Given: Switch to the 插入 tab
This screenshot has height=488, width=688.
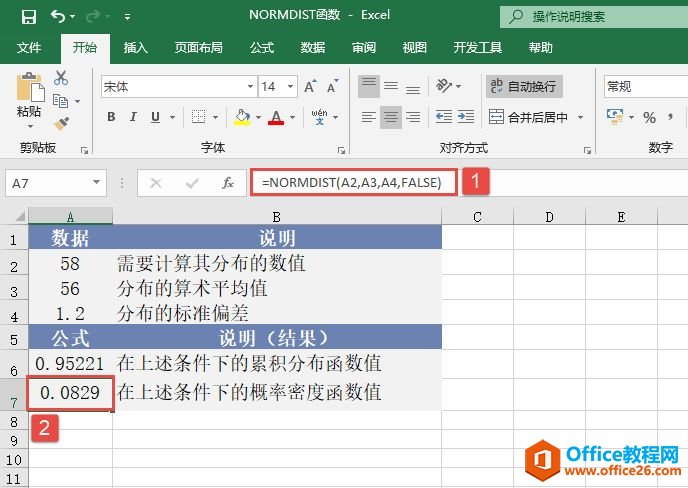Looking at the screenshot, I should (x=135, y=47).
